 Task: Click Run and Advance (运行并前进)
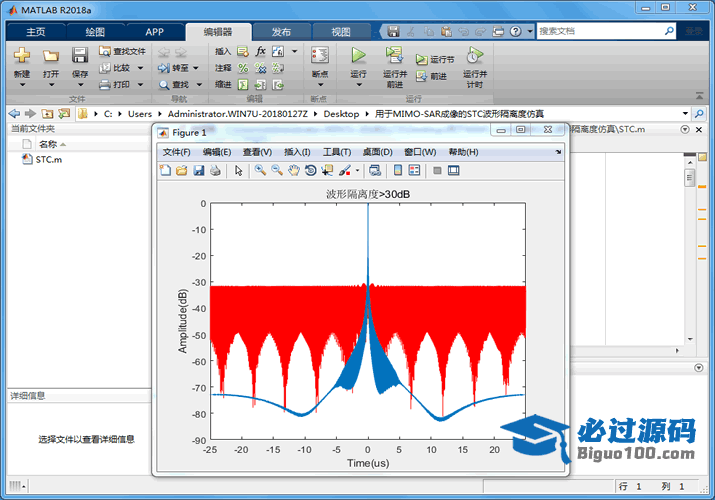pyautogui.click(x=394, y=67)
